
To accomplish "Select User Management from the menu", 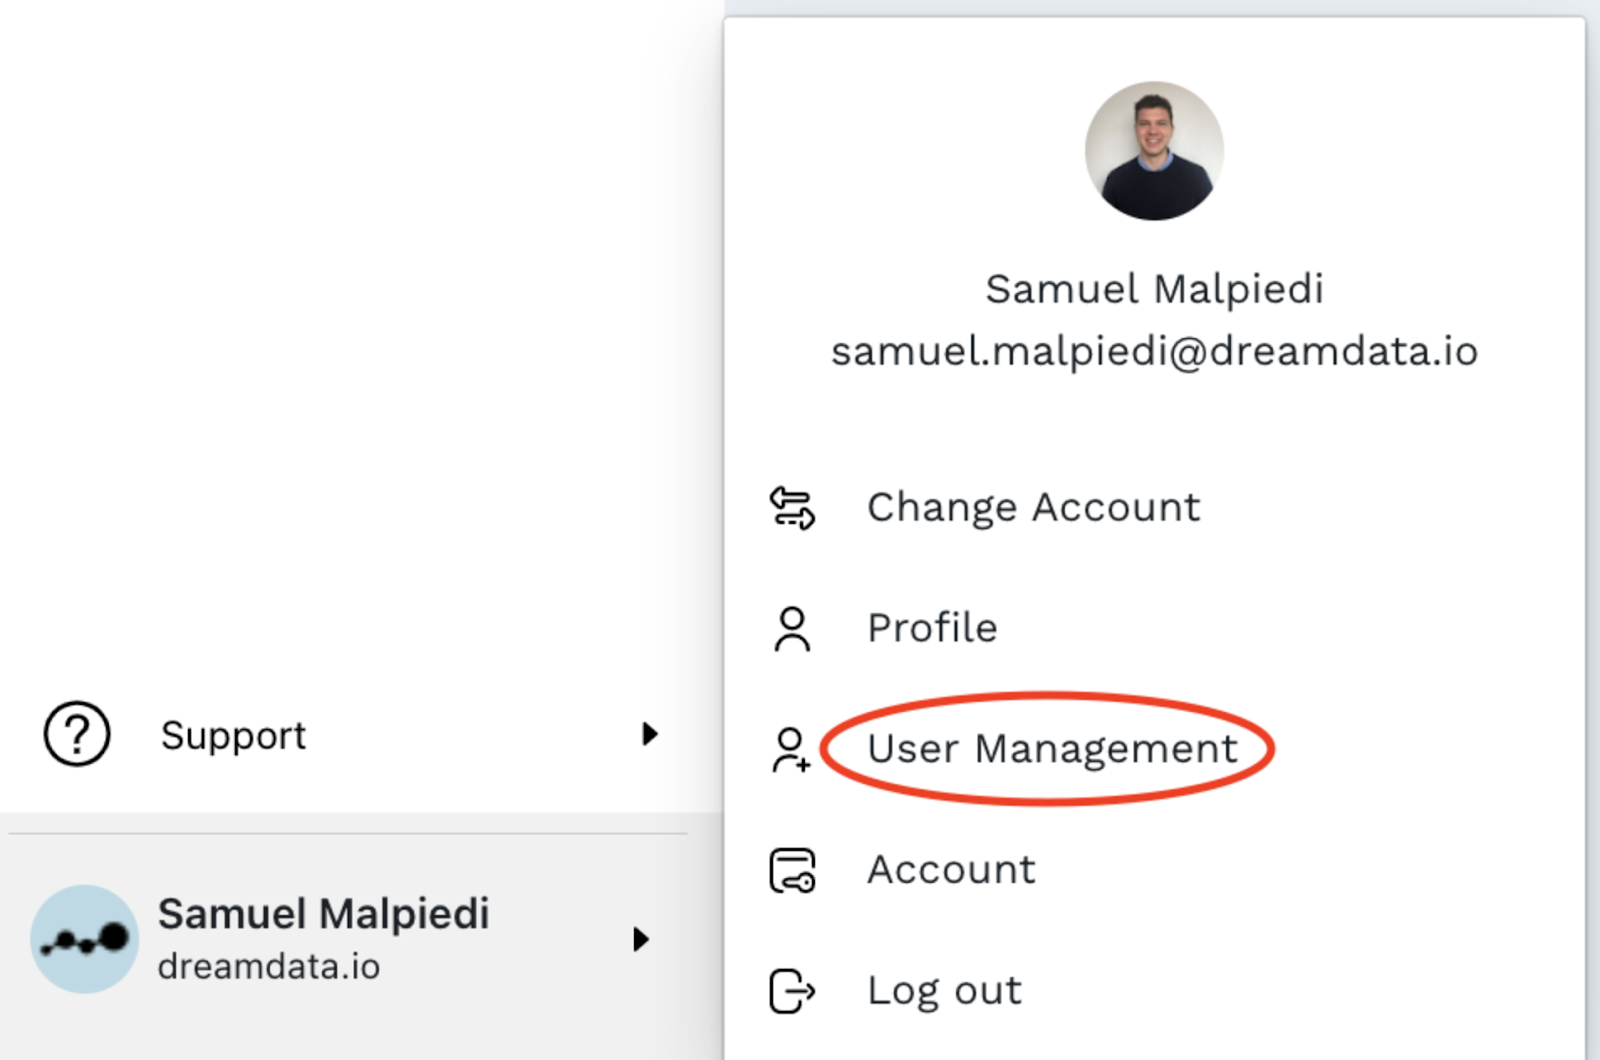I will (x=1052, y=749).
